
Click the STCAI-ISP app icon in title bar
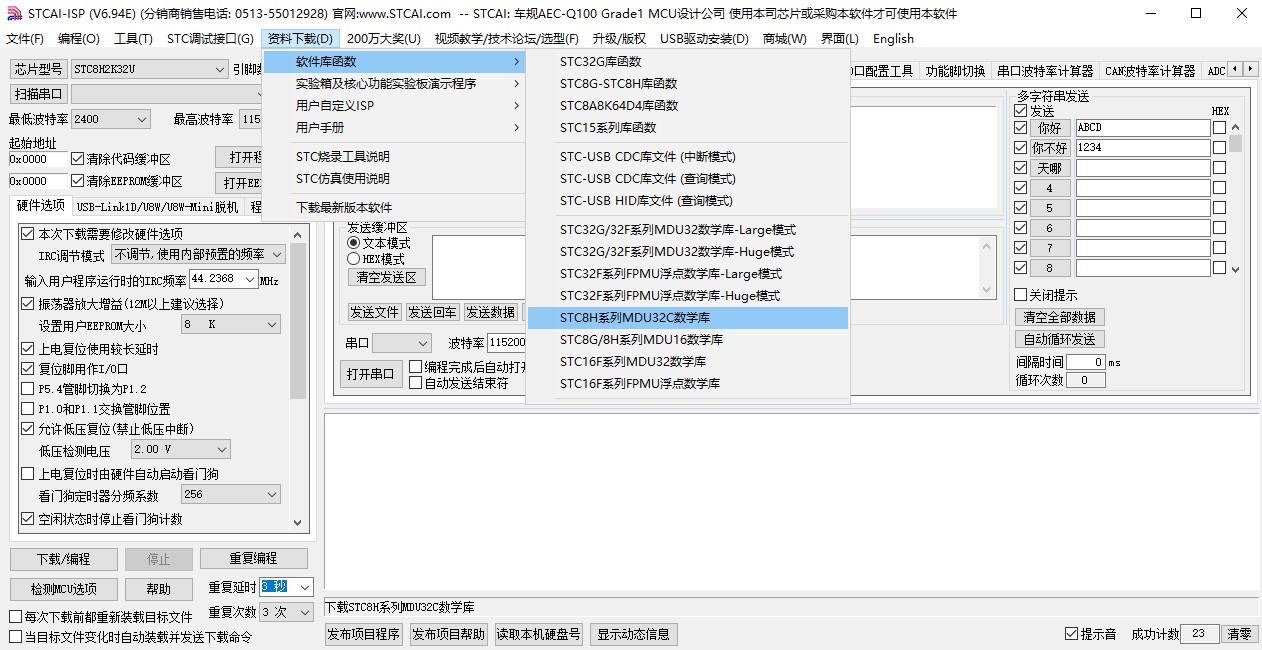point(13,14)
